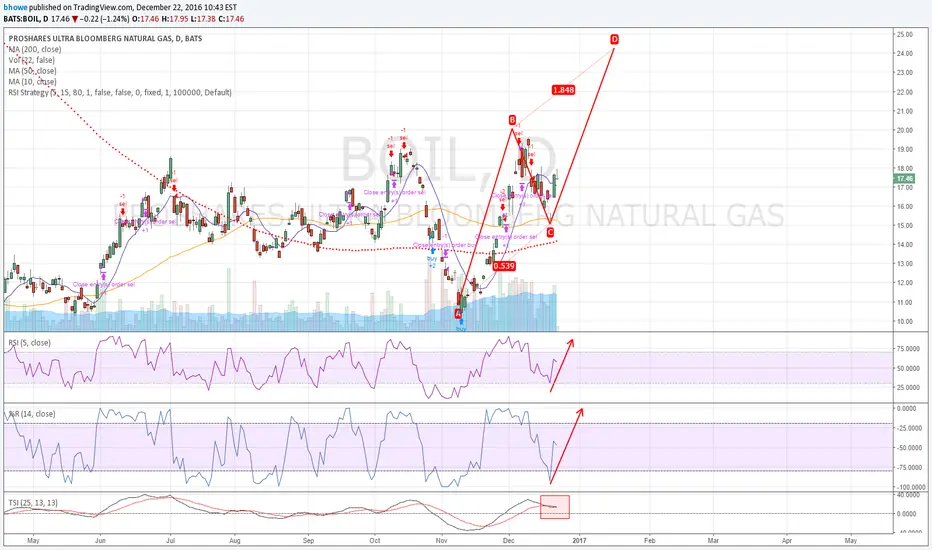Click 20.00 on the price scale
The image size is (932, 550).
[x=905, y=130]
